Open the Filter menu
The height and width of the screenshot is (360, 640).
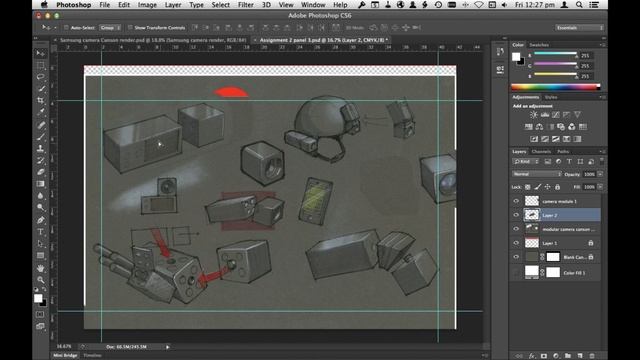(245, 5)
